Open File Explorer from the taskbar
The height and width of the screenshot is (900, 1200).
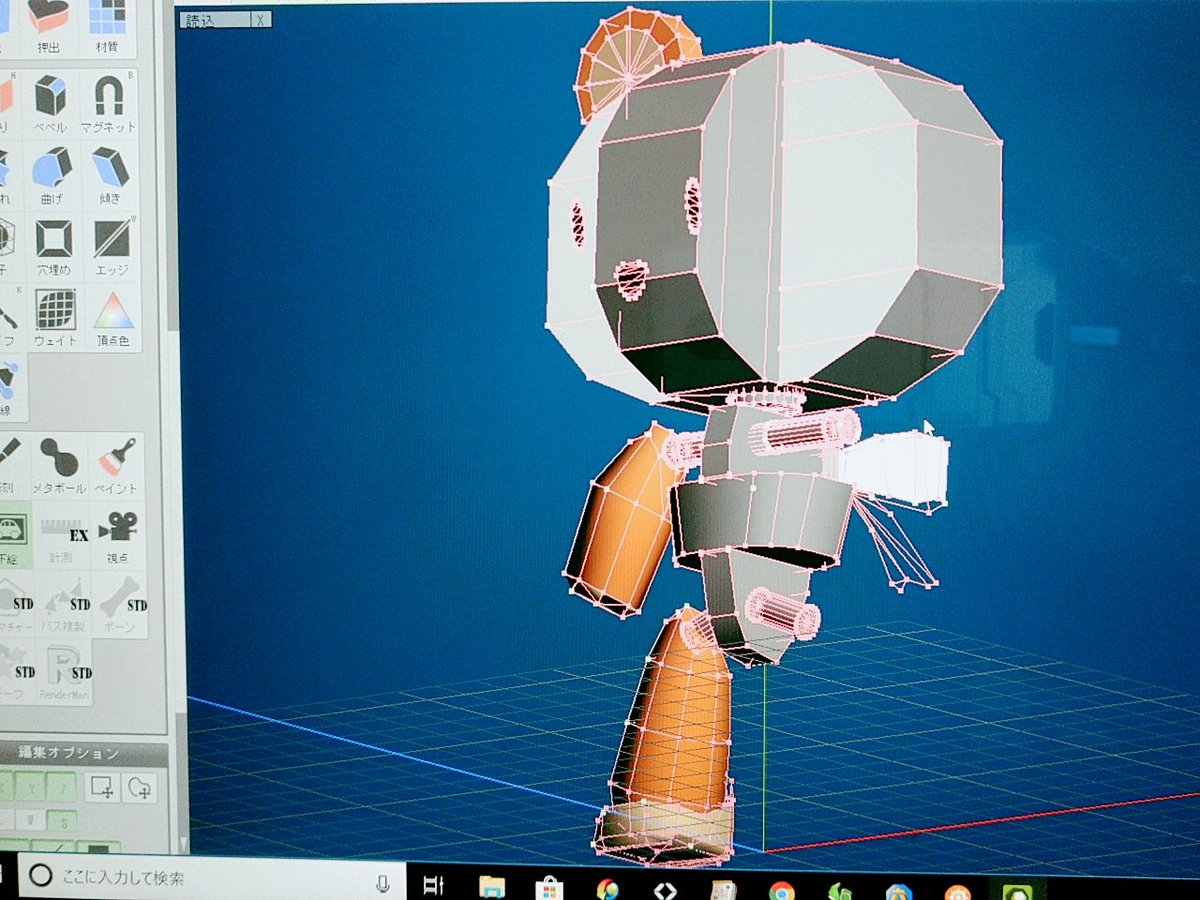[x=491, y=886]
